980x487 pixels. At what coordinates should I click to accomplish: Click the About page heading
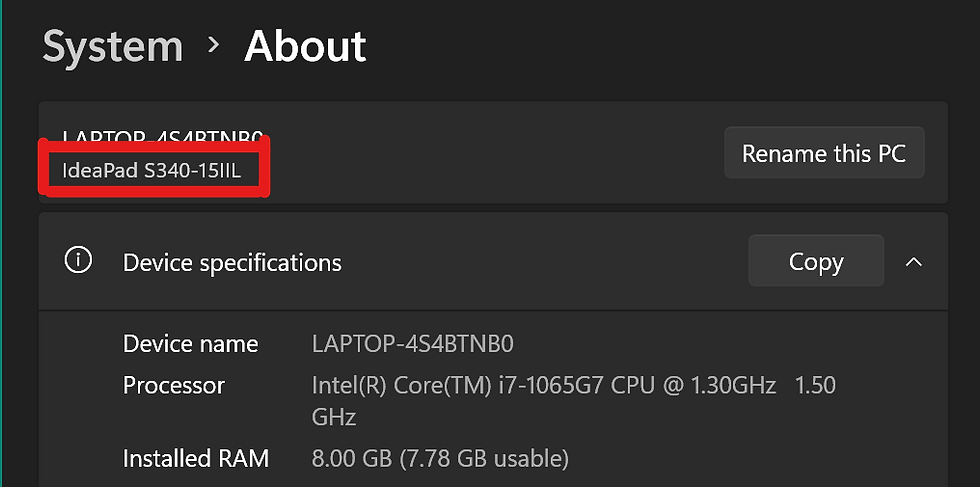[305, 46]
